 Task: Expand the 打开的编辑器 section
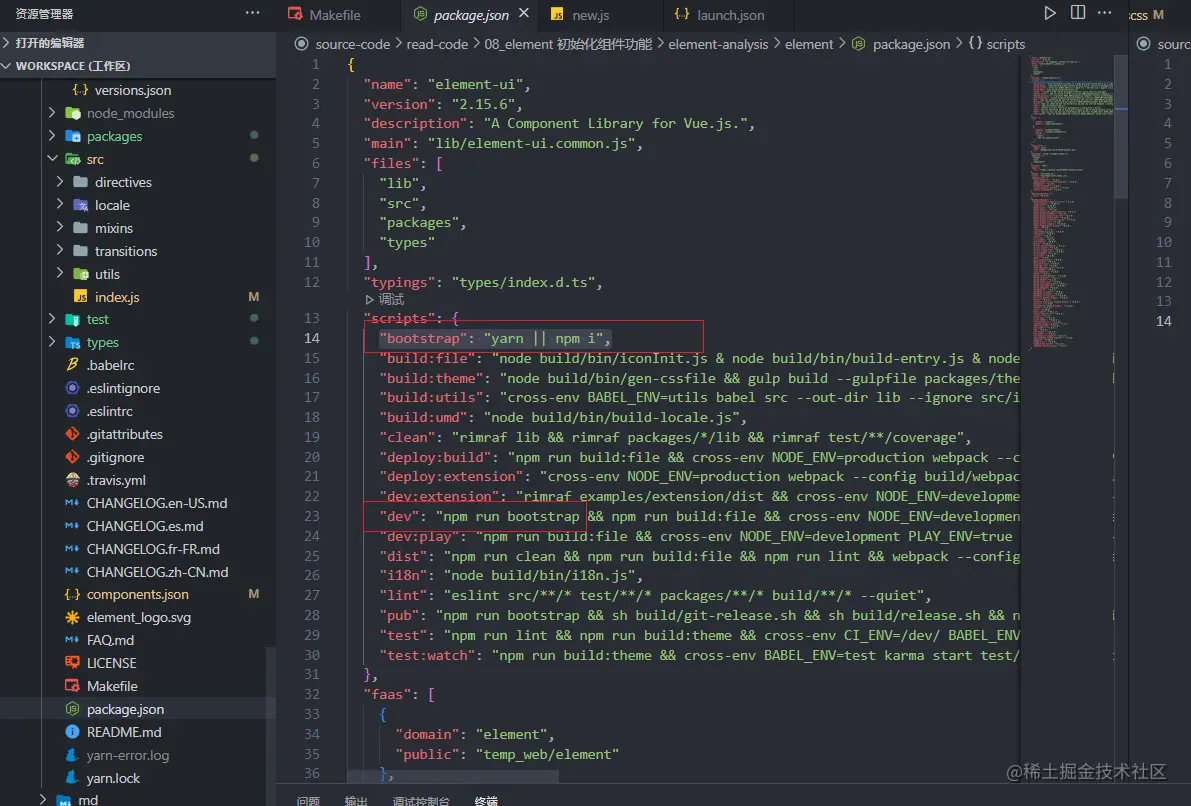49,43
